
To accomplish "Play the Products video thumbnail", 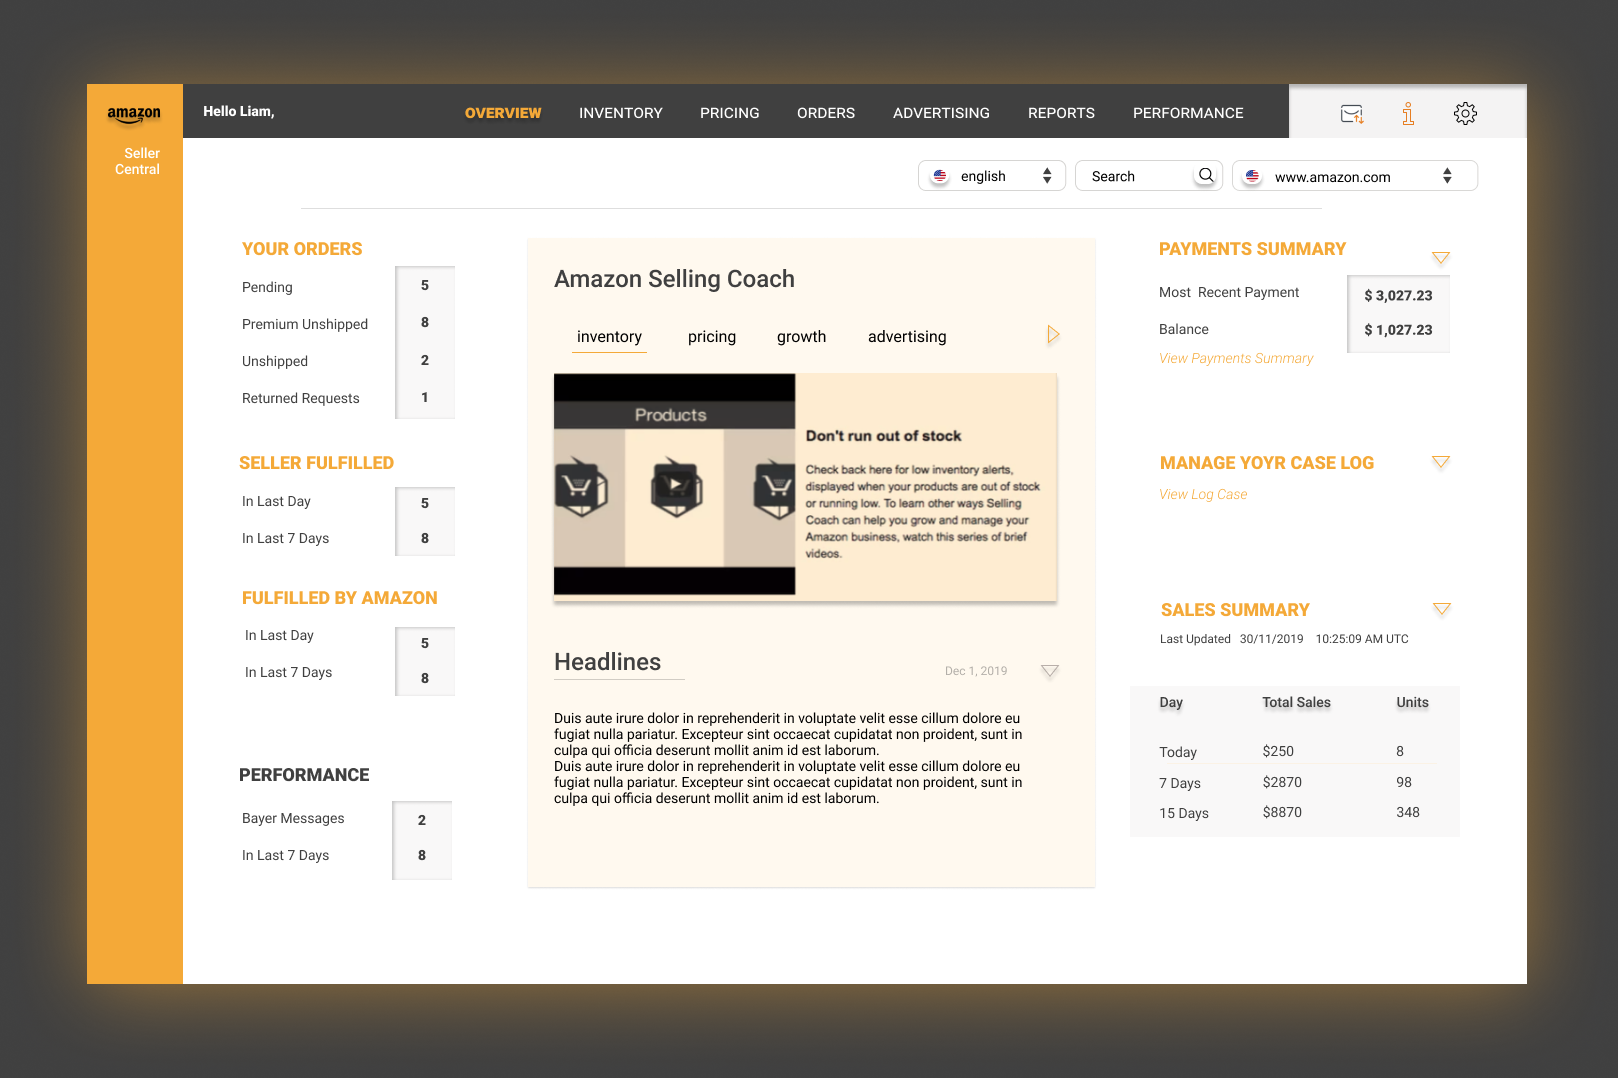I will point(676,485).
